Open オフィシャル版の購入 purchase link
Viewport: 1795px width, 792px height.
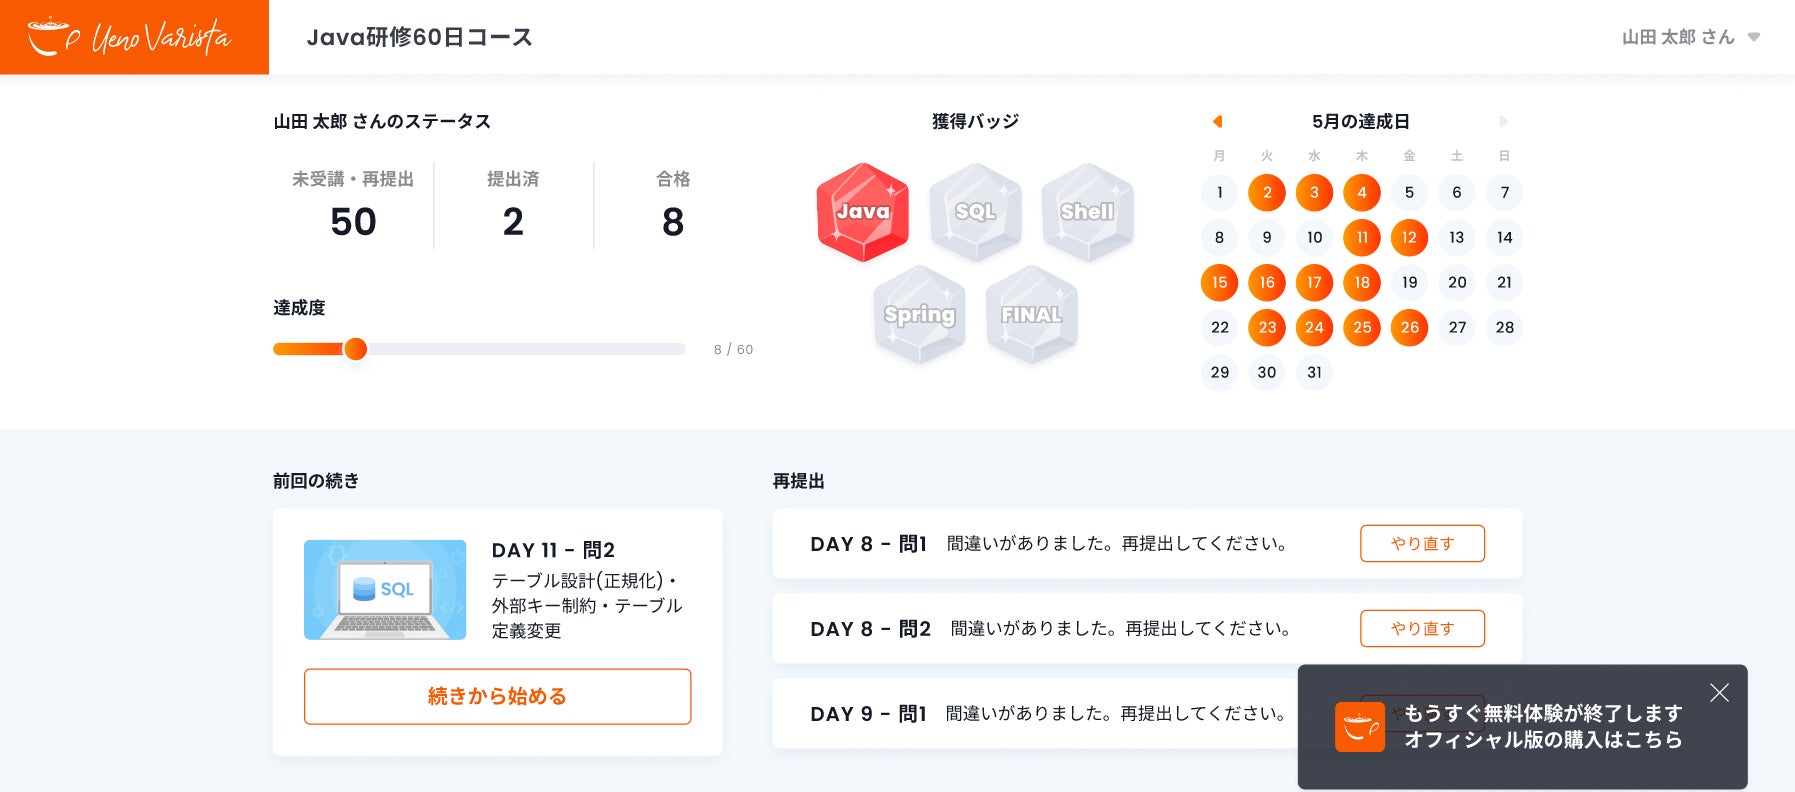1543,741
